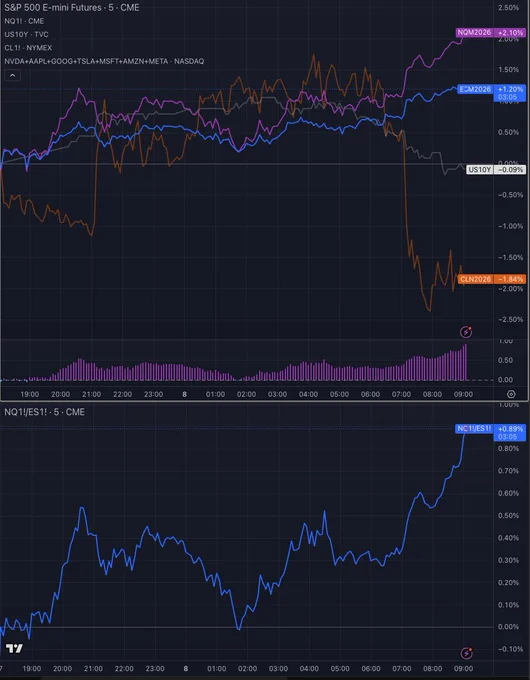Click the lightning event icon on the upper chart
Screen dimensions: 530x680
coord(466,332)
